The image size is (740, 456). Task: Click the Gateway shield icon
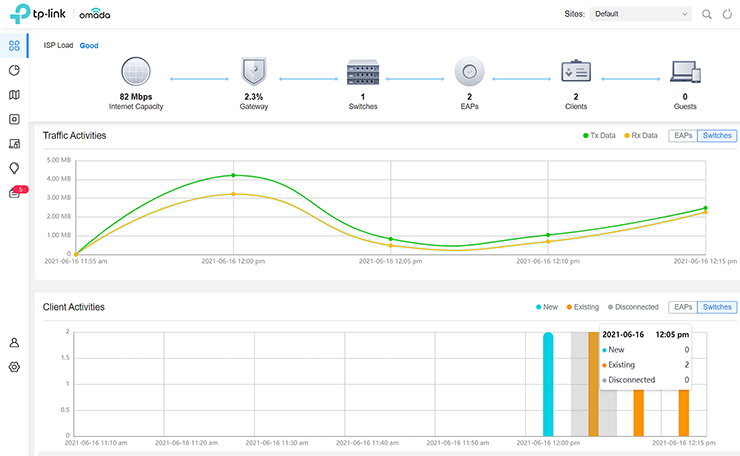(x=254, y=74)
